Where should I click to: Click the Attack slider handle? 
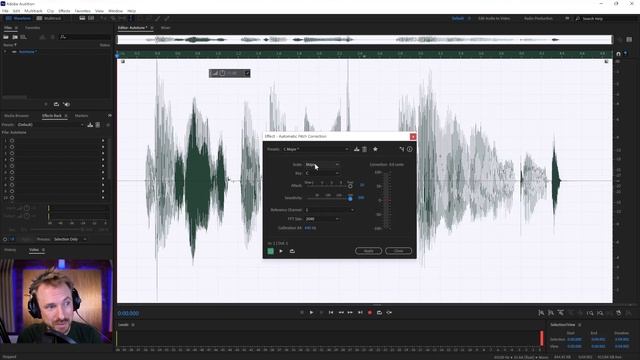point(350,186)
